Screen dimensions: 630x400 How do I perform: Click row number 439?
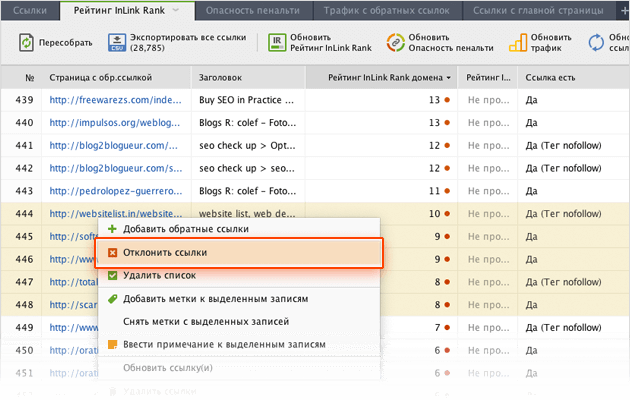click(24, 100)
